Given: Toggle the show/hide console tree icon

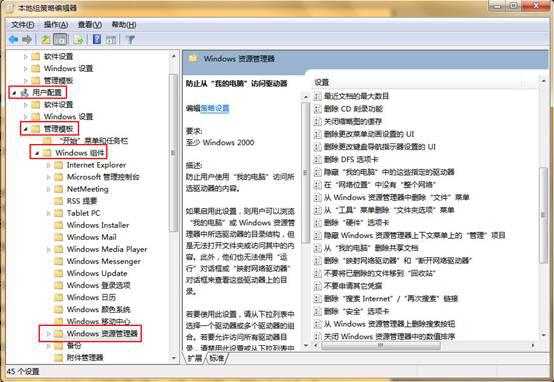Looking at the screenshot, I should click(60, 39).
